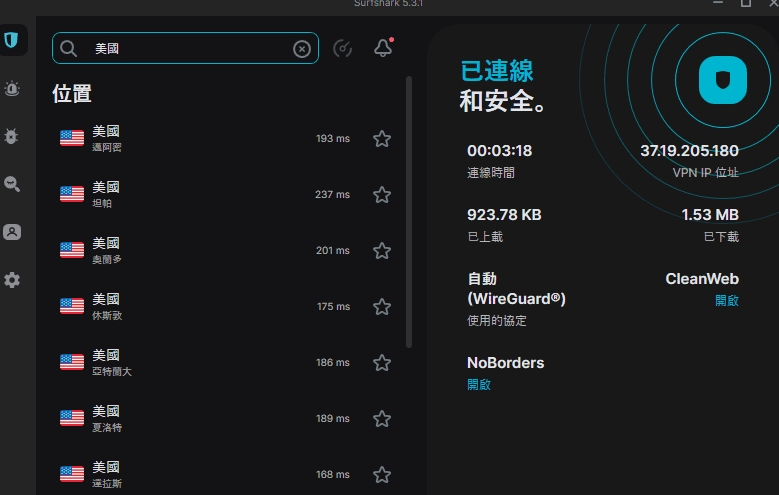Click the VPN IP address 37.19.205.180
Image resolution: width=779 pixels, height=495 pixels.
tap(689, 151)
